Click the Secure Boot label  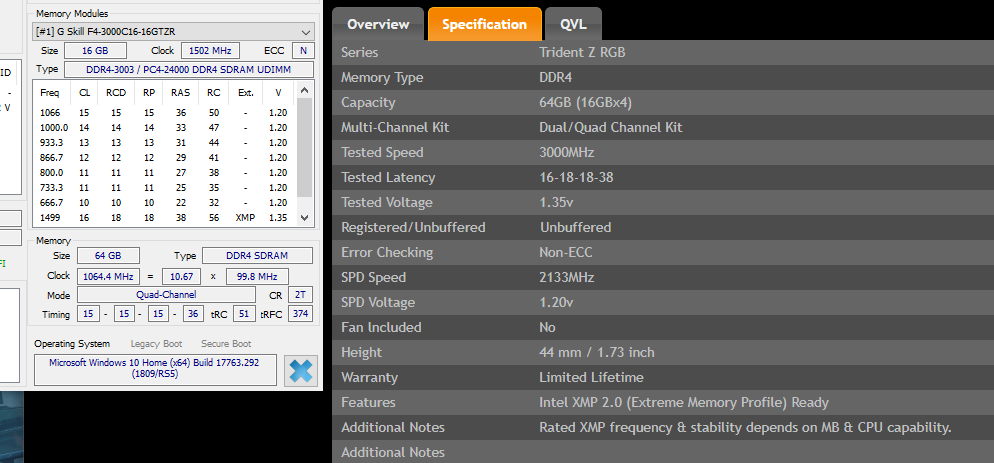(x=226, y=344)
